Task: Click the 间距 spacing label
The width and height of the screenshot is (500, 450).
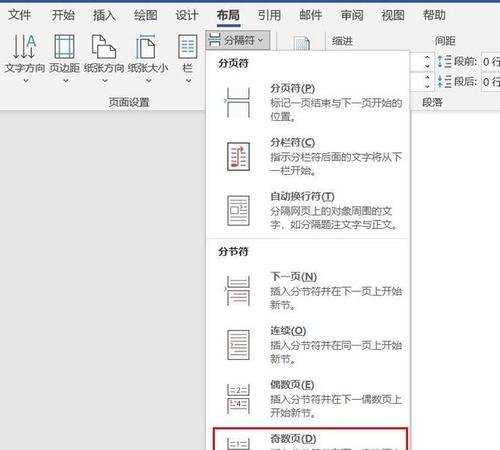Action: point(445,41)
